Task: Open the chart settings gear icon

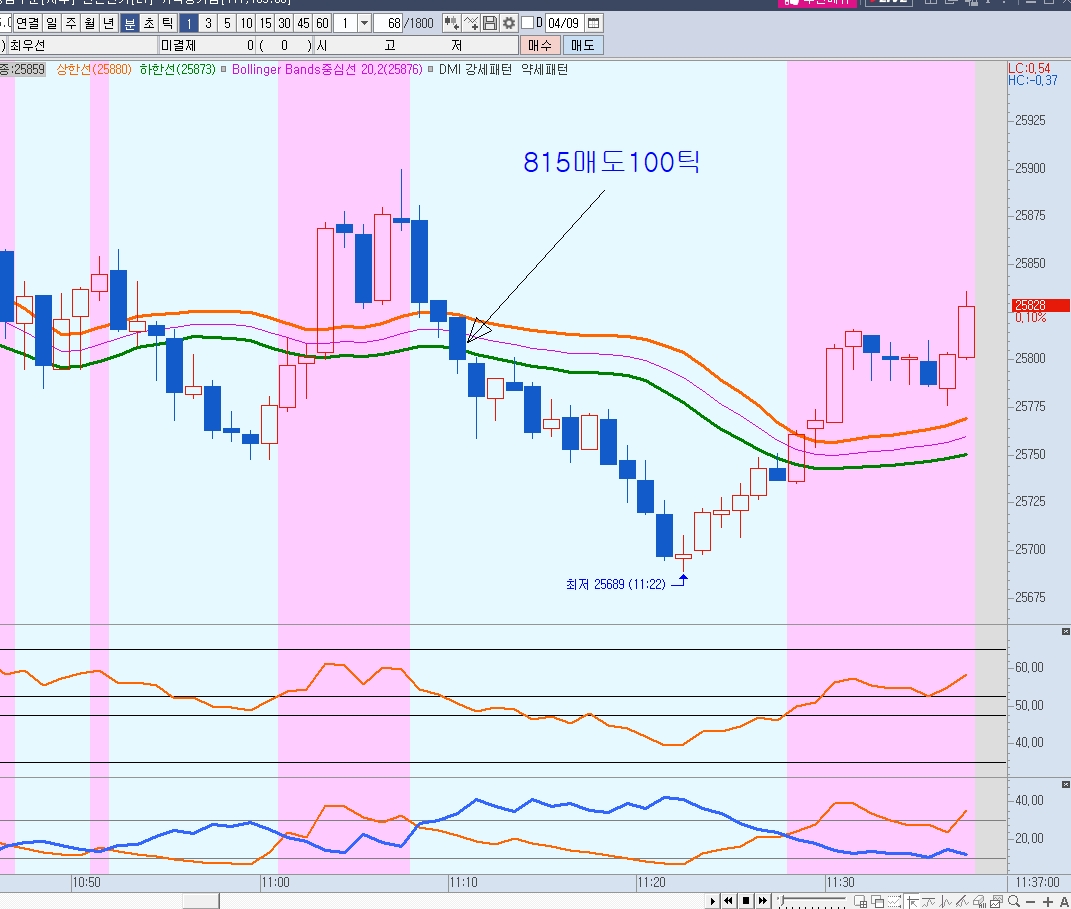Action: pos(509,23)
